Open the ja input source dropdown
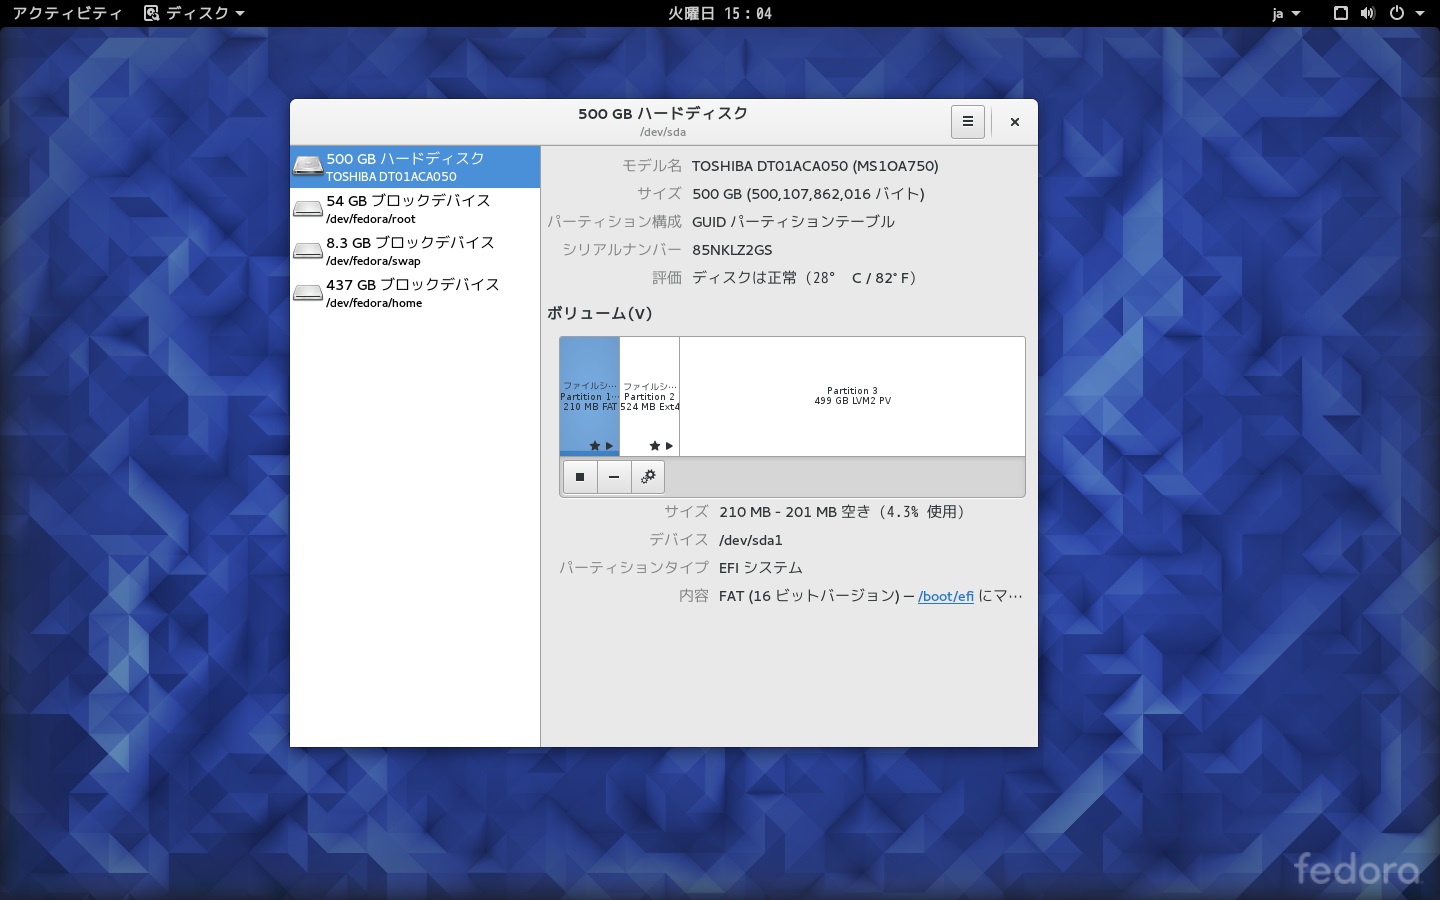1440x900 pixels. pyautogui.click(x=1285, y=13)
